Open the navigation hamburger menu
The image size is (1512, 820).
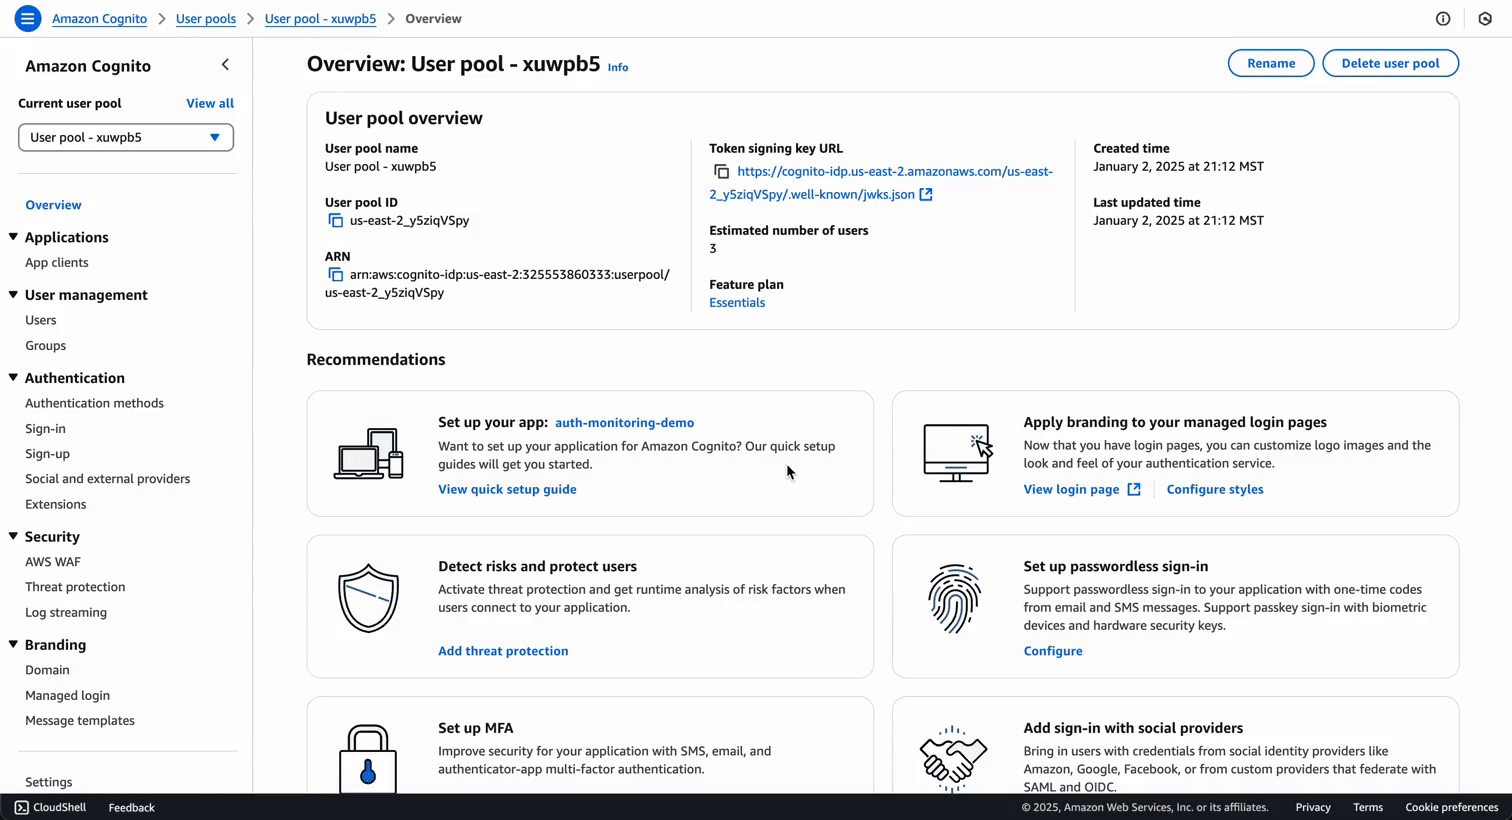click(27, 18)
